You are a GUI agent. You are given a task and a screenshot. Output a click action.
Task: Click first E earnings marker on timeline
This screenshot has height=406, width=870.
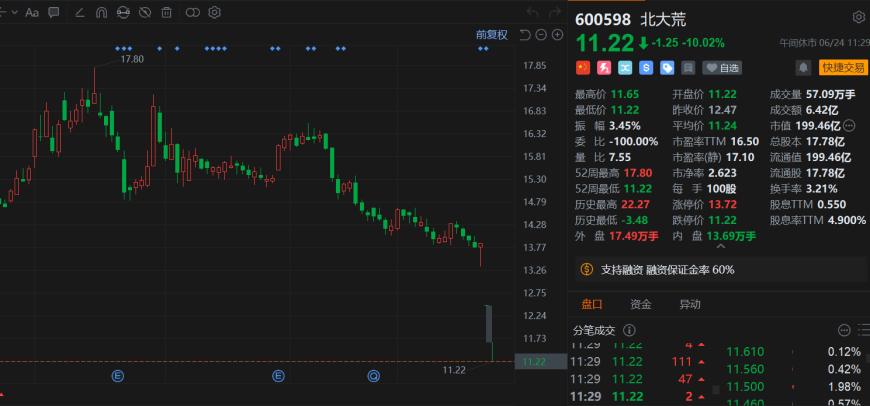tap(118, 377)
